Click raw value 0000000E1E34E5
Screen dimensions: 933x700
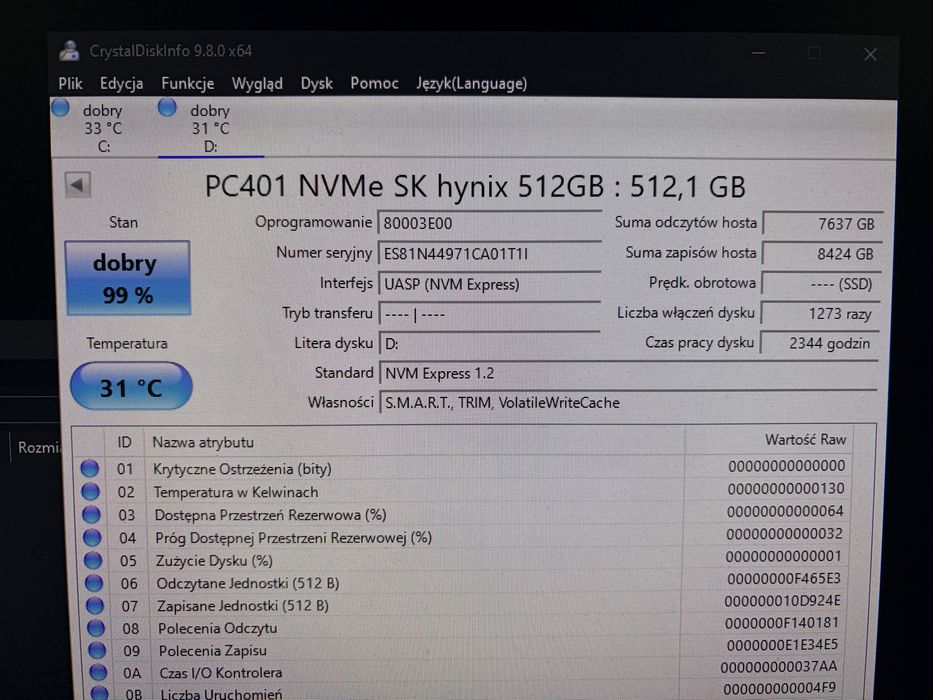tap(782, 645)
